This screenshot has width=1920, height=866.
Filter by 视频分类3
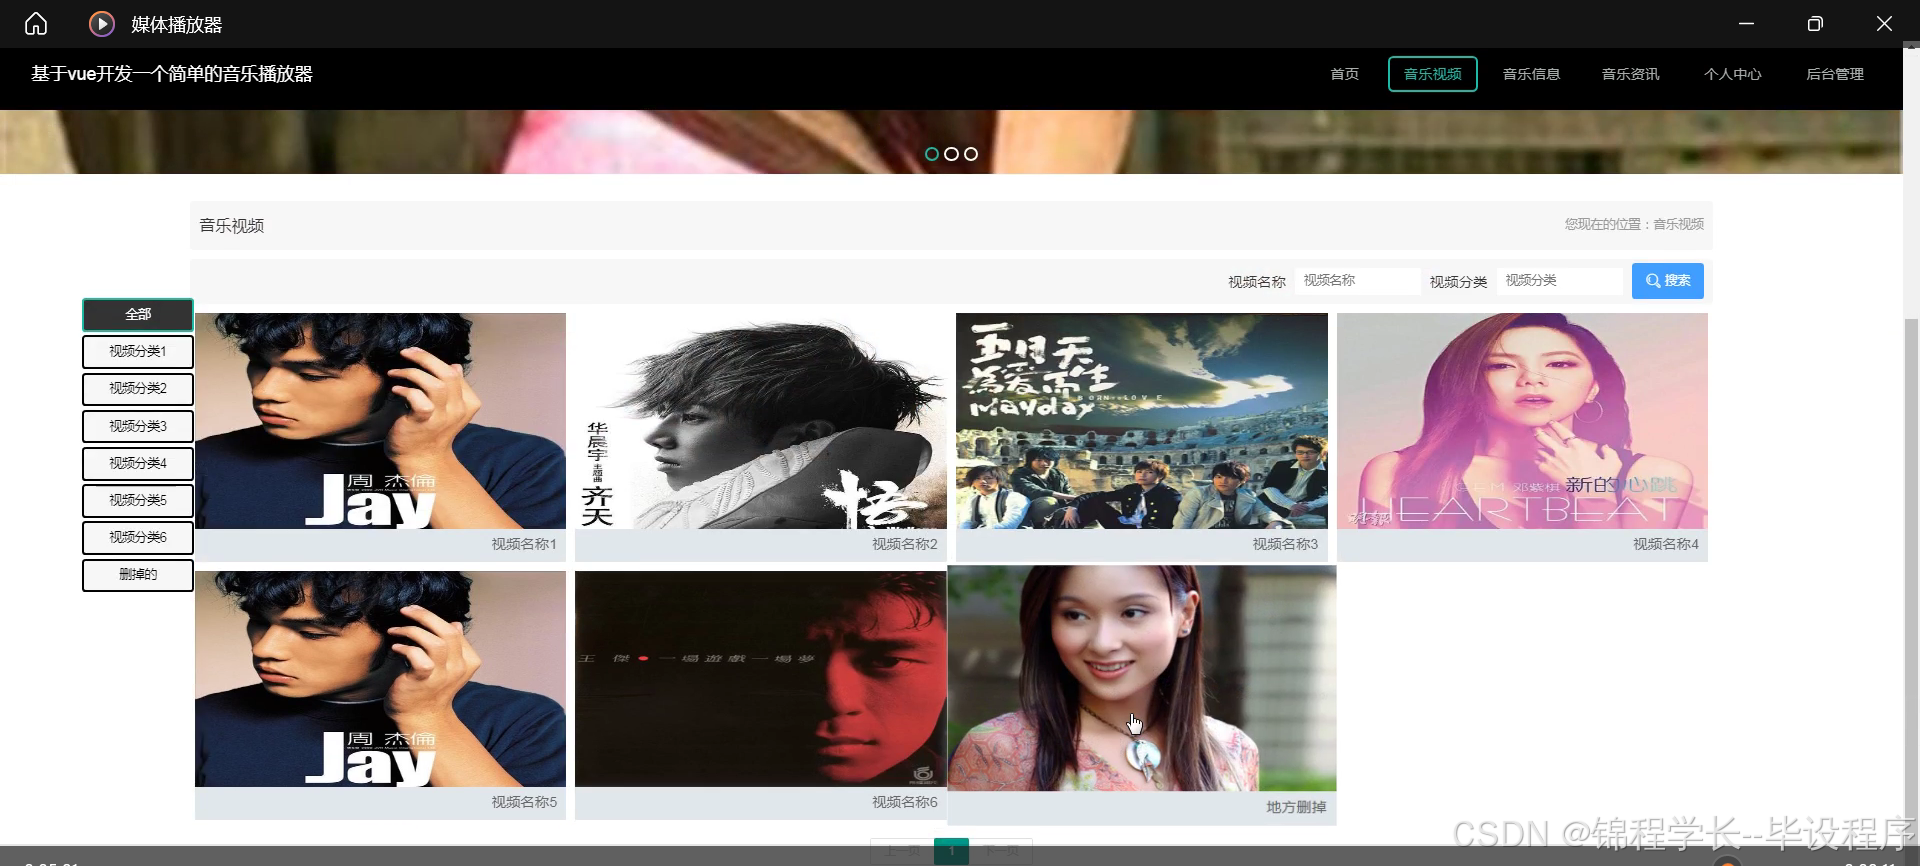[138, 426]
